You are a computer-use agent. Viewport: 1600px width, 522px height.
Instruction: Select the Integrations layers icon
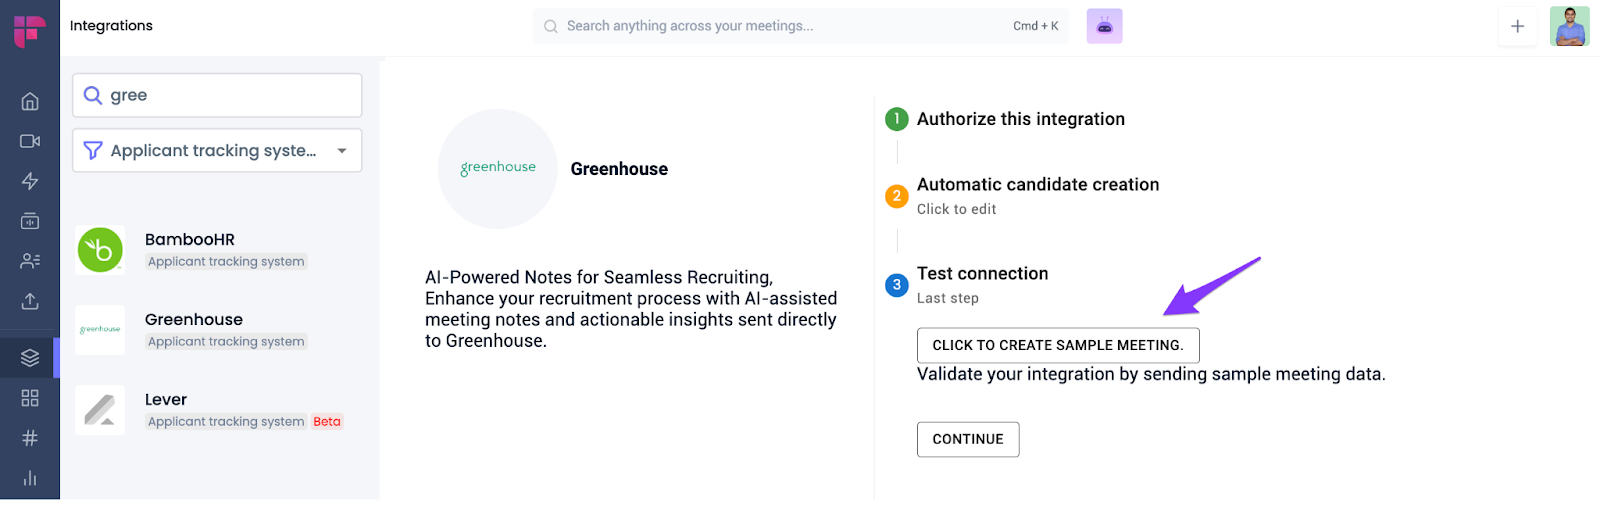(x=30, y=357)
